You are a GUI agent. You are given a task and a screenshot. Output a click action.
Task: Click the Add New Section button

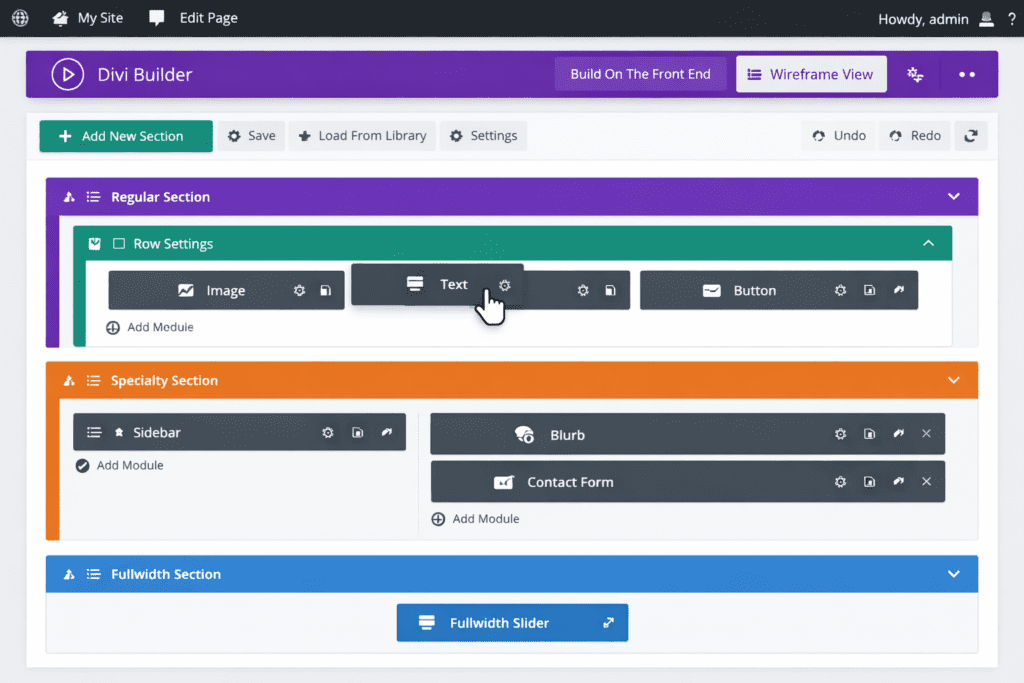[x=126, y=135]
